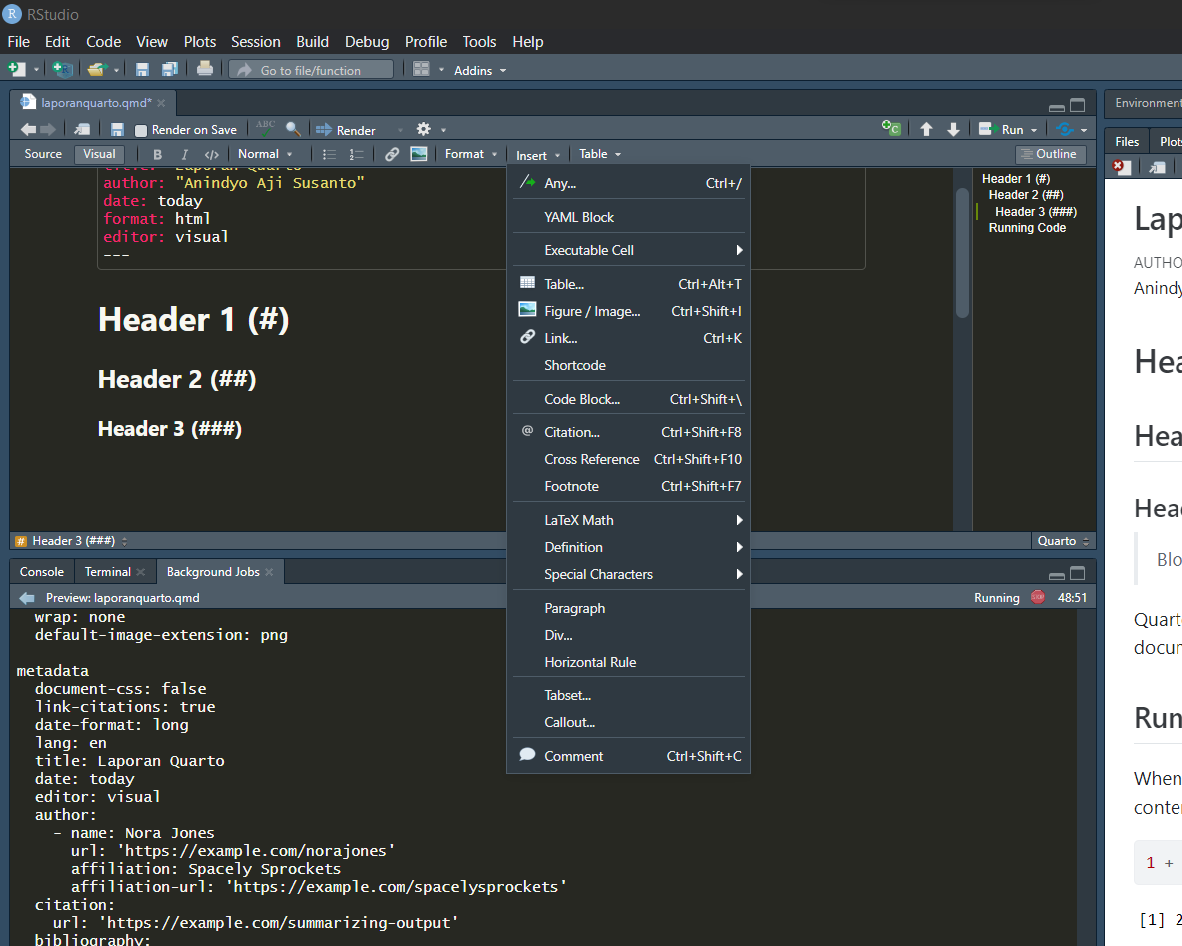The height and width of the screenshot is (946, 1182).
Task: Expand the Special Characters submenu
Action: pyautogui.click(x=629, y=574)
